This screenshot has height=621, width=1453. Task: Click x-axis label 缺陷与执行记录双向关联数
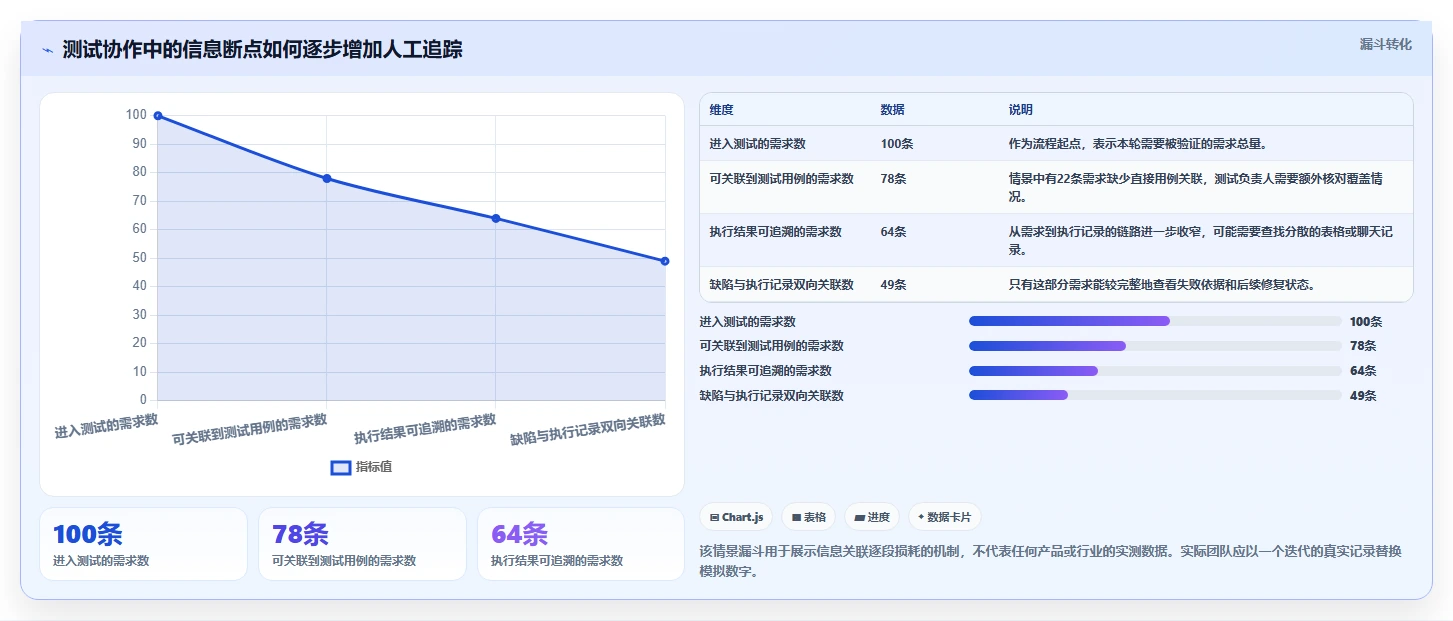[x=588, y=430]
